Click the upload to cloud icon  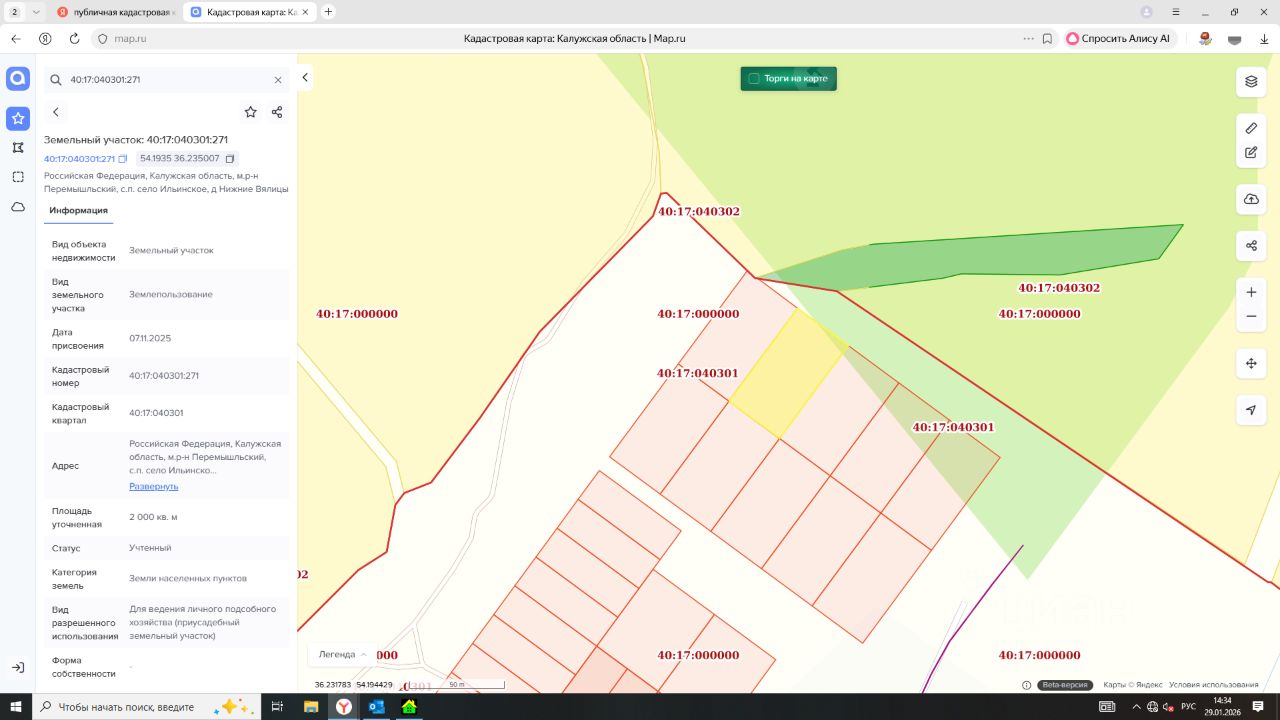click(1251, 199)
